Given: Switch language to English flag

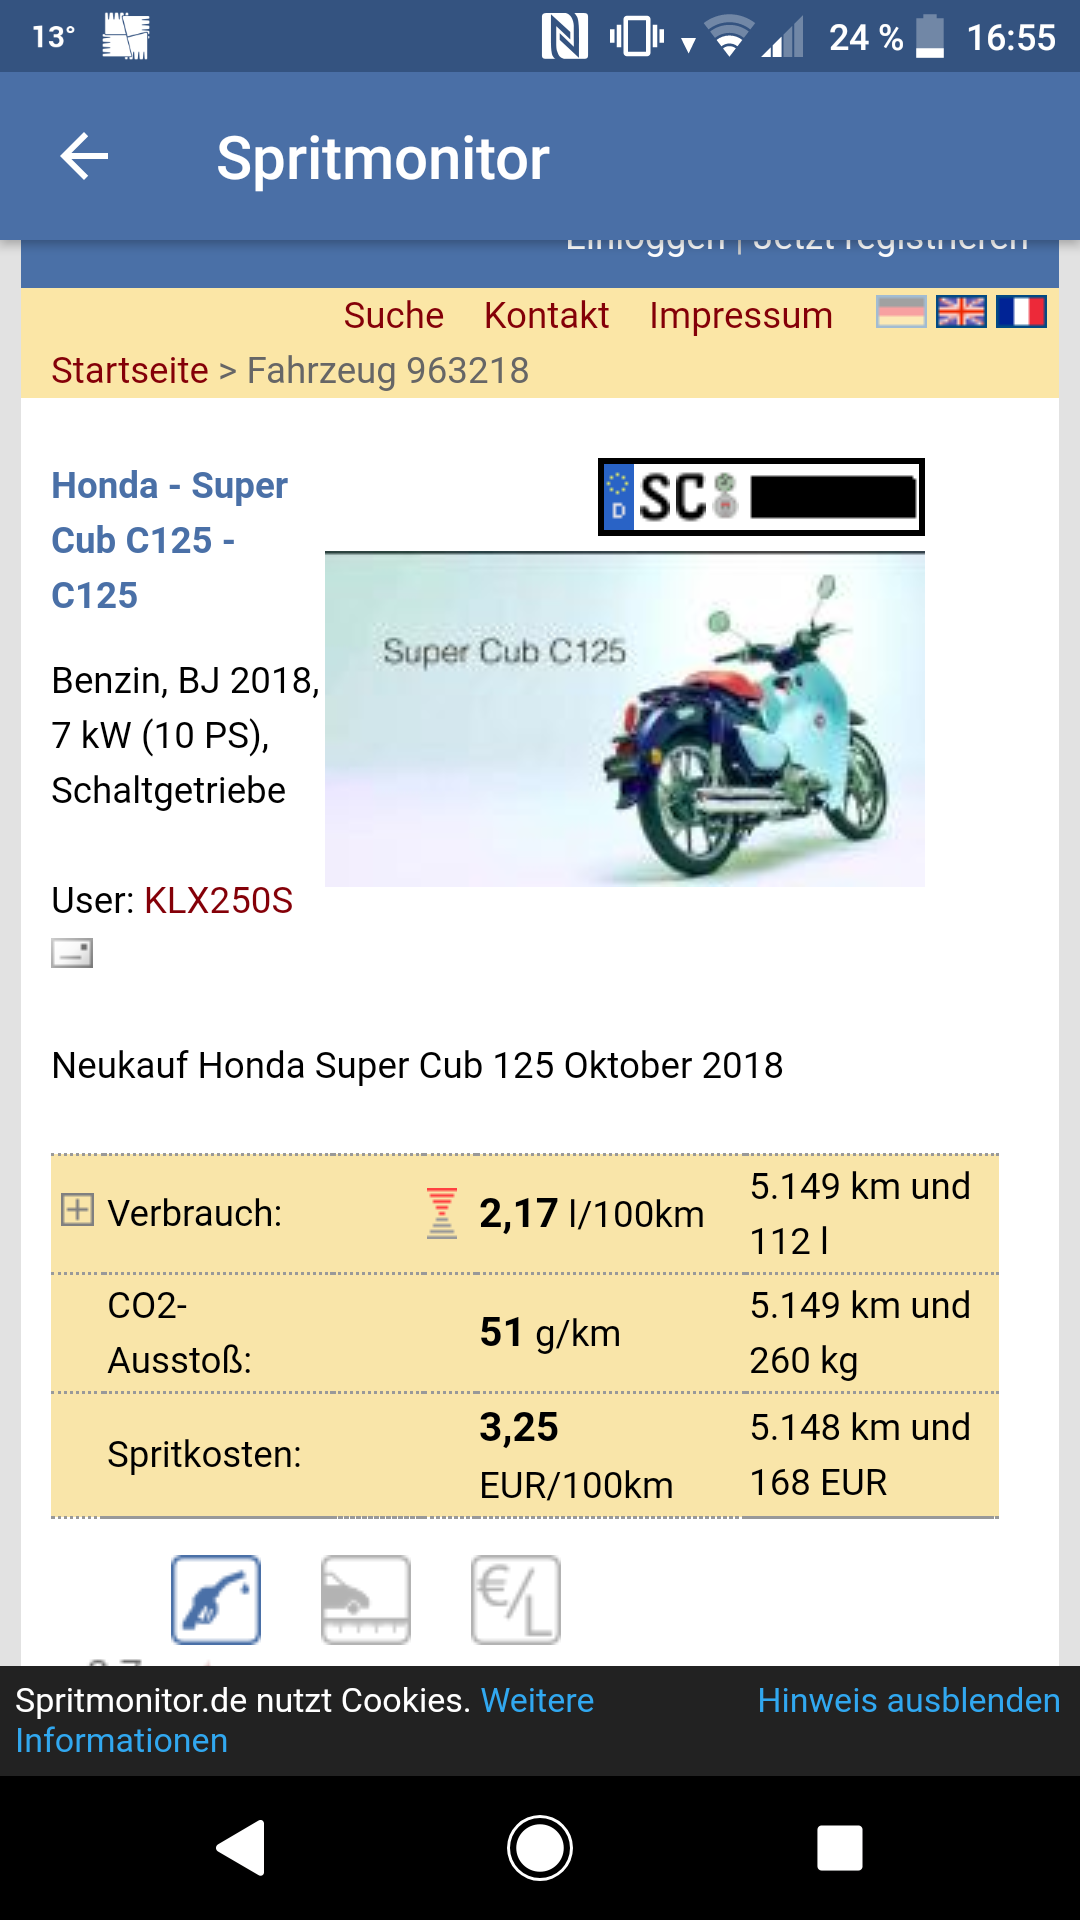Looking at the screenshot, I should click(x=961, y=312).
